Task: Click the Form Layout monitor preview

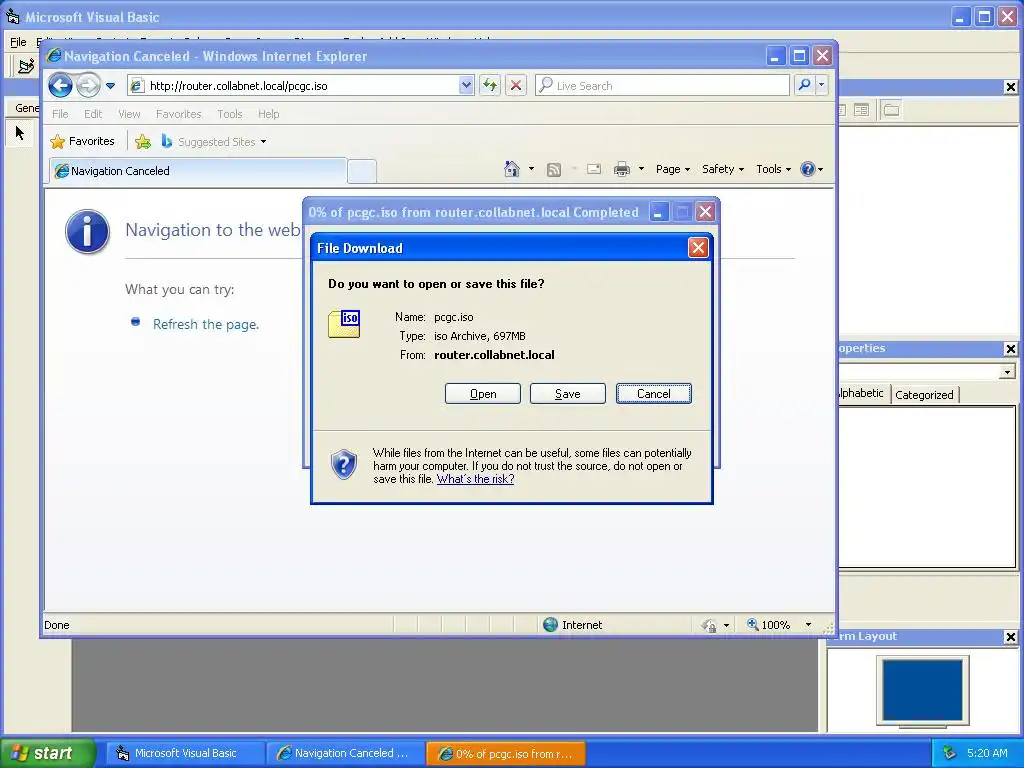Action: pos(923,690)
